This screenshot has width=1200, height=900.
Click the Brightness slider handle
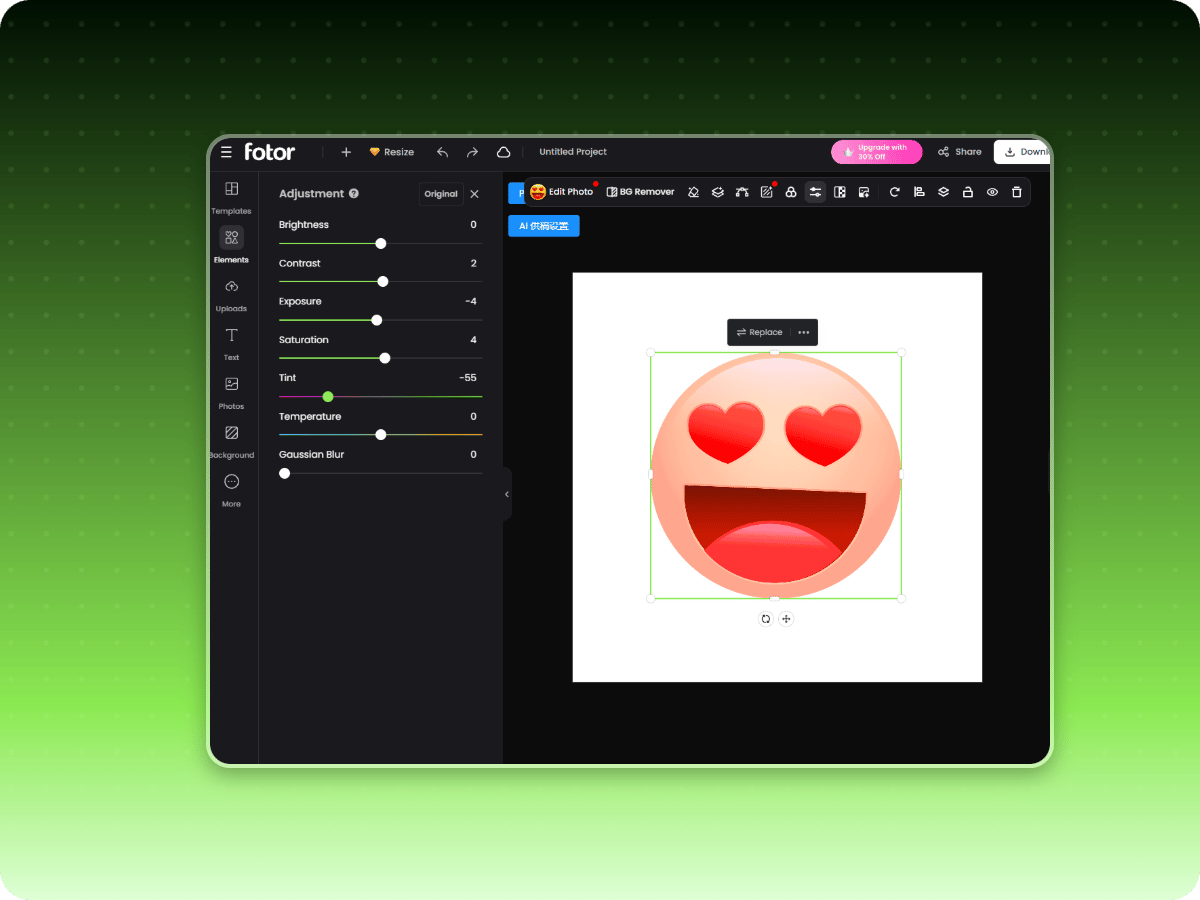381,243
